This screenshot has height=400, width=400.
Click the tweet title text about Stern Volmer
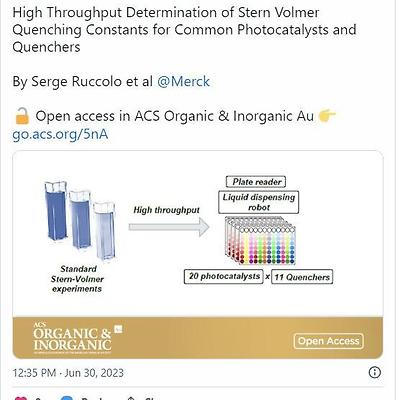[x=184, y=30]
